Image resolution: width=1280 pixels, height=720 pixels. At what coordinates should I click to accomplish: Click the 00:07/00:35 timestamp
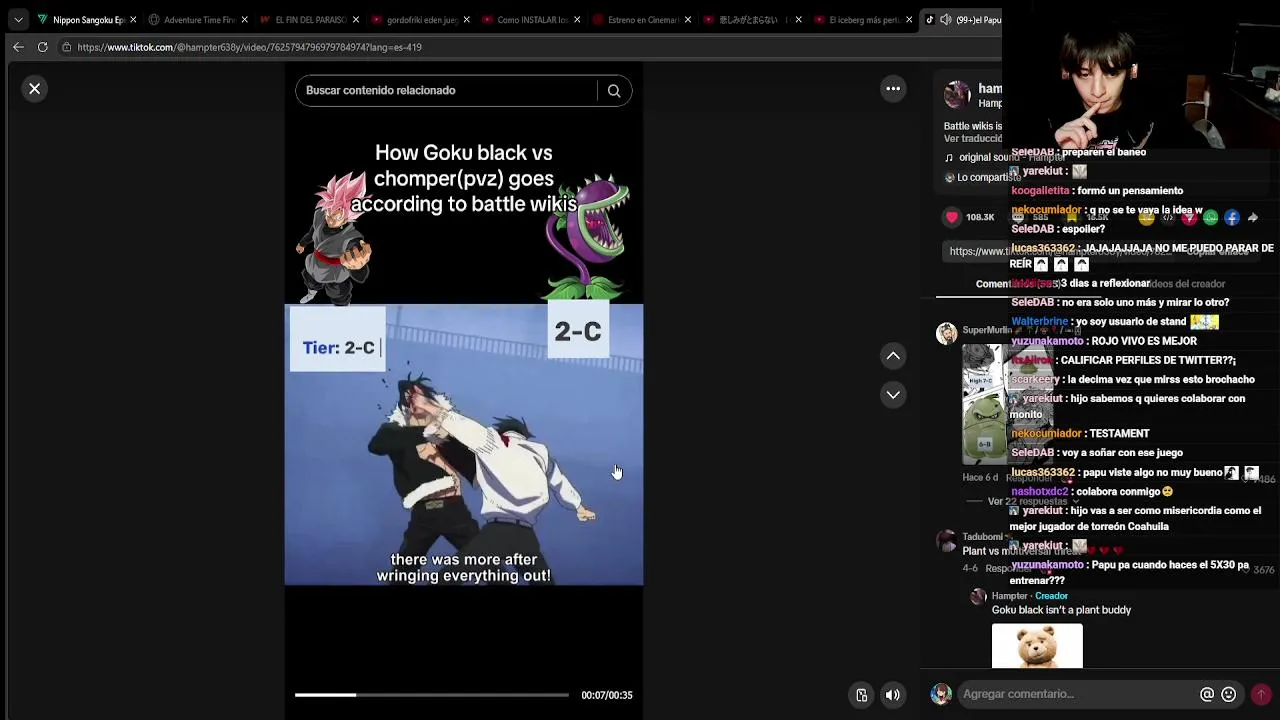point(607,695)
